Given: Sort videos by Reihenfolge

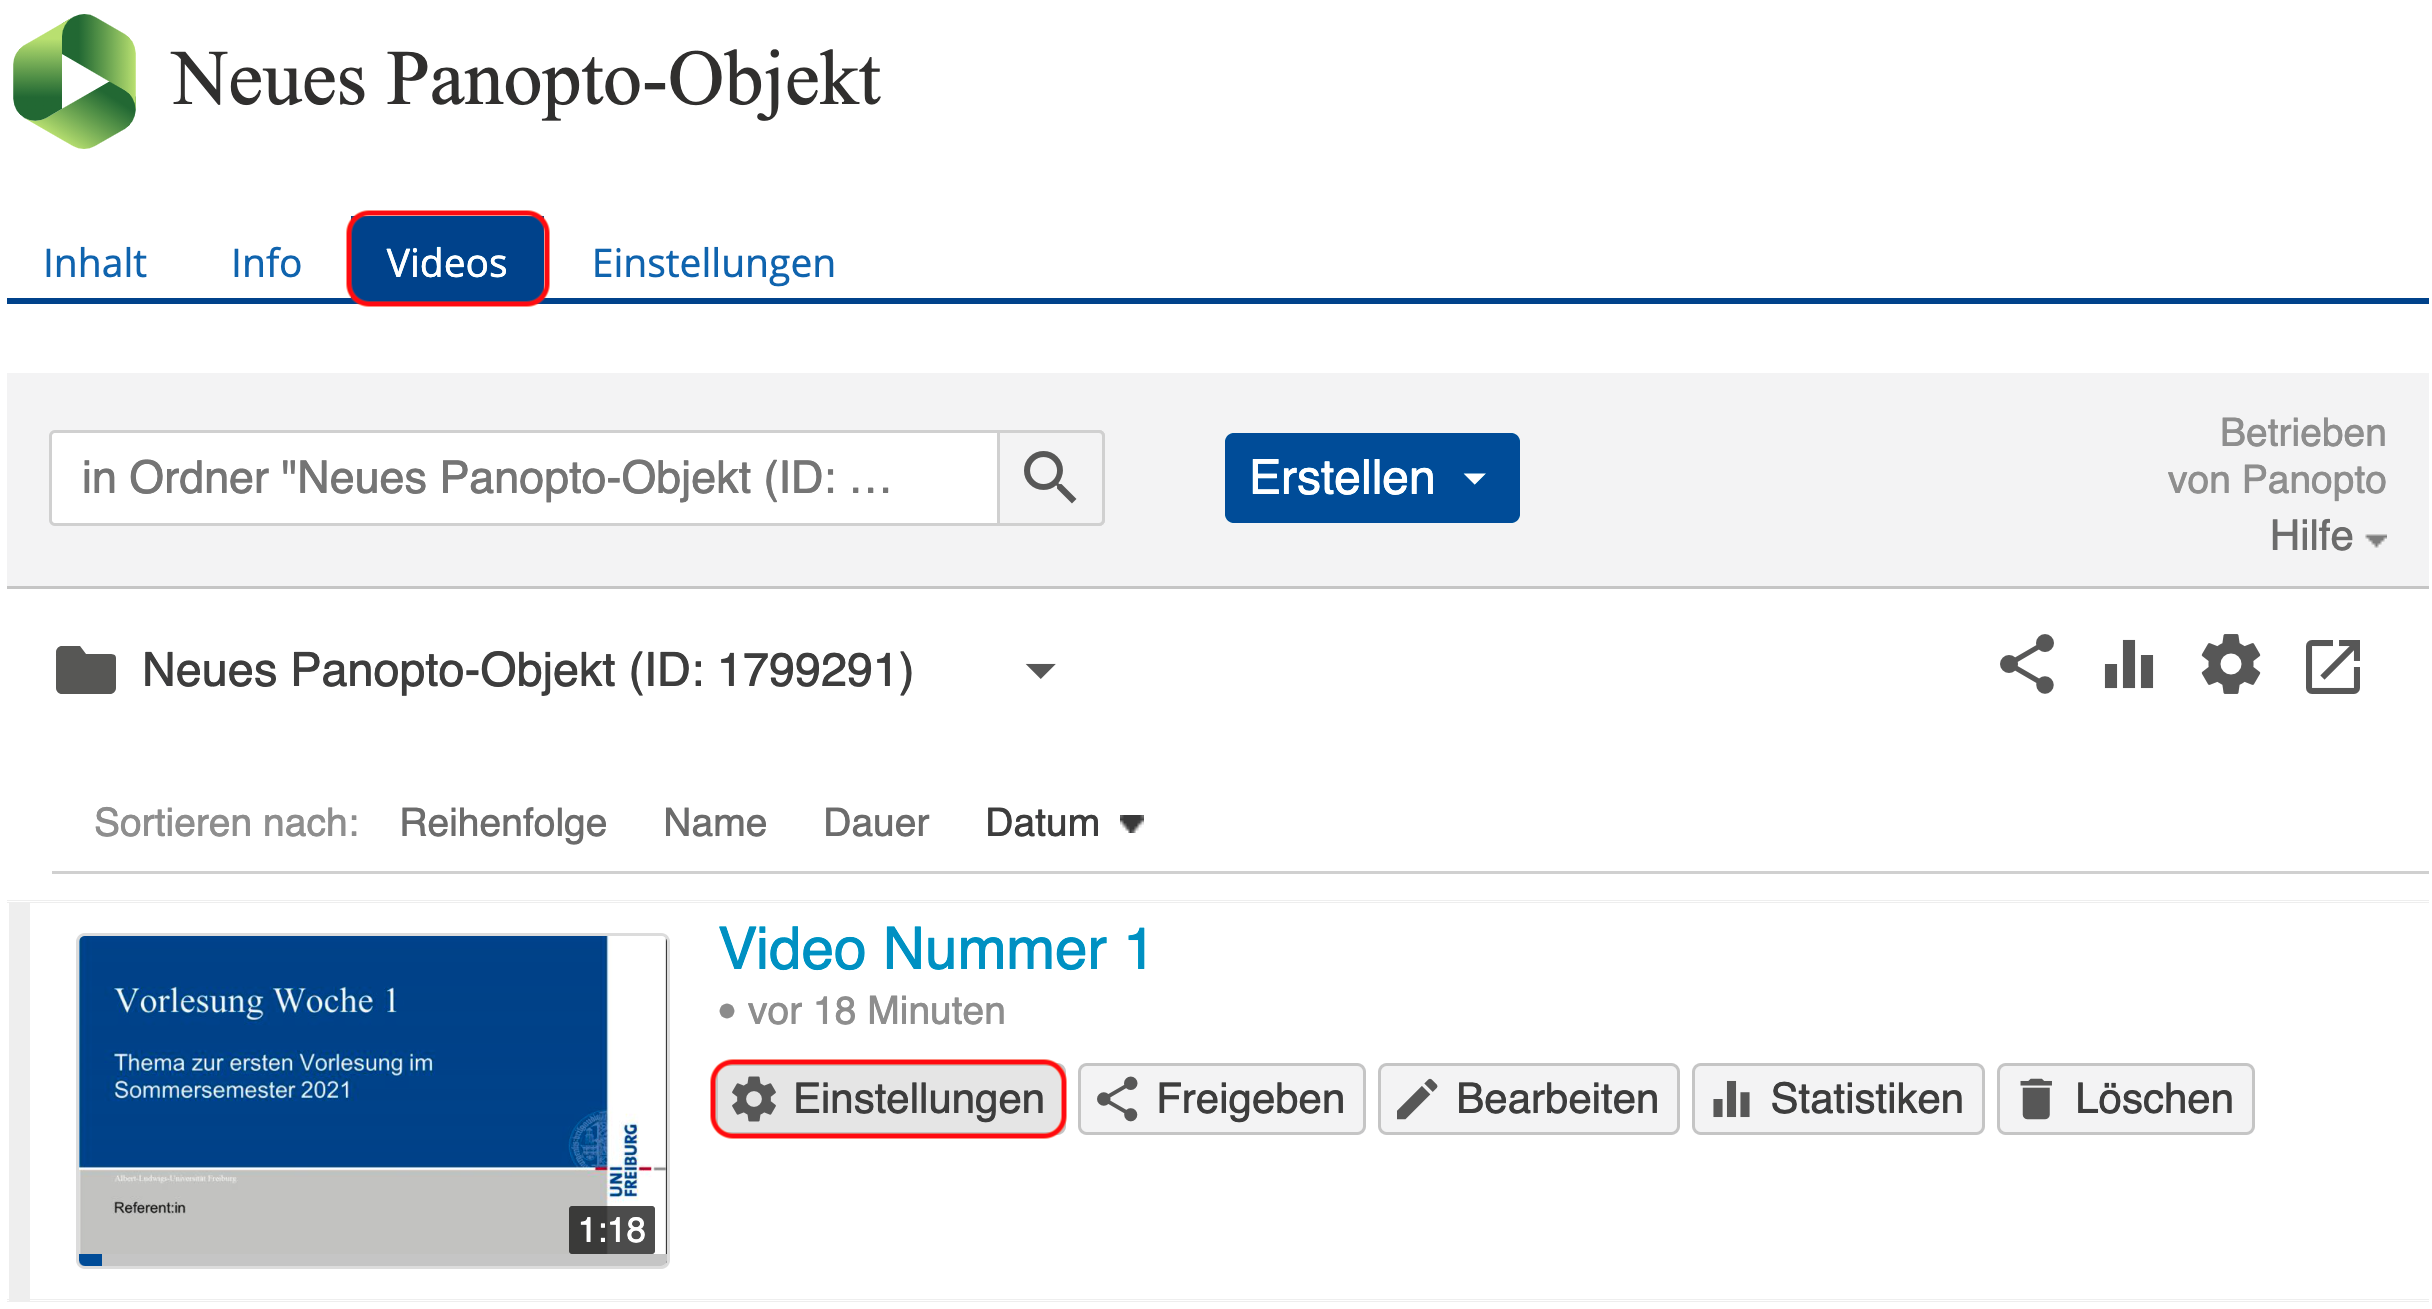Looking at the screenshot, I should click(x=503, y=823).
